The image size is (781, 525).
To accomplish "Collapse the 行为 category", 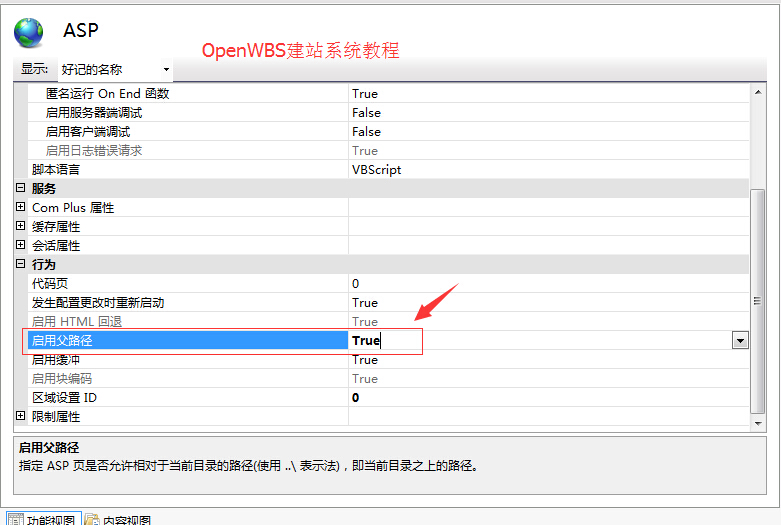I will point(20,264).
